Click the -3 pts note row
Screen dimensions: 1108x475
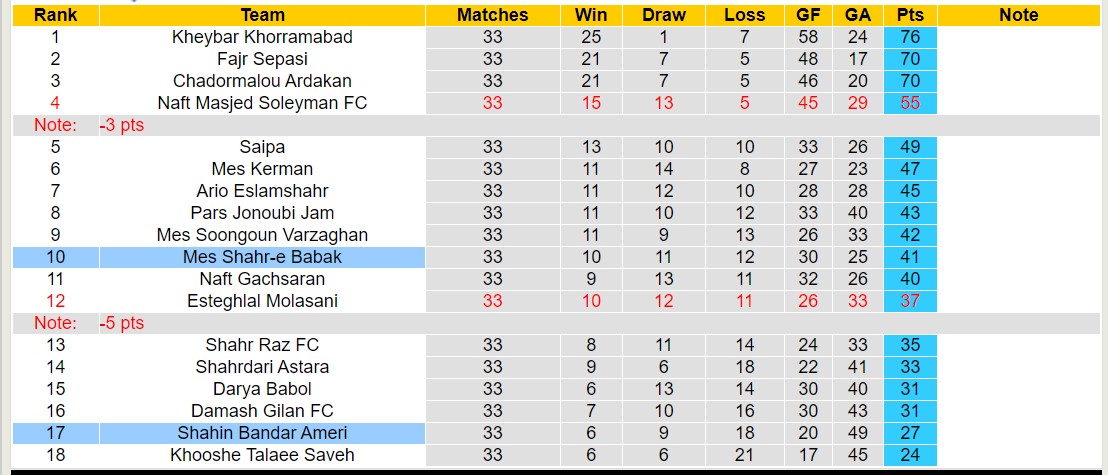(122, 125)
